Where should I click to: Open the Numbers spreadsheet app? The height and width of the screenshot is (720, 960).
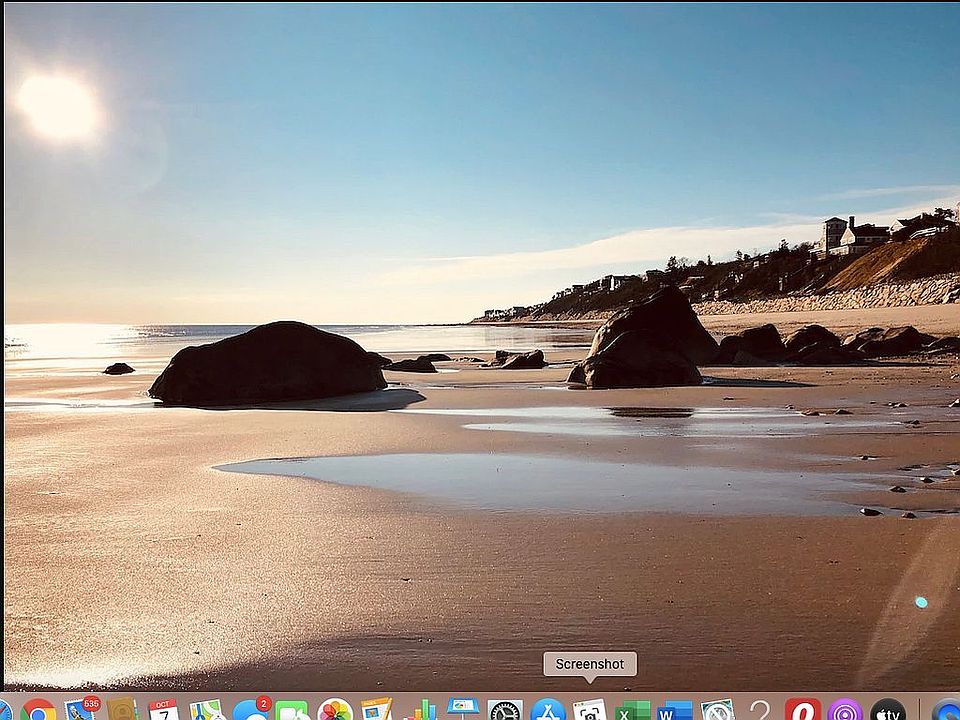coord(420,711)
